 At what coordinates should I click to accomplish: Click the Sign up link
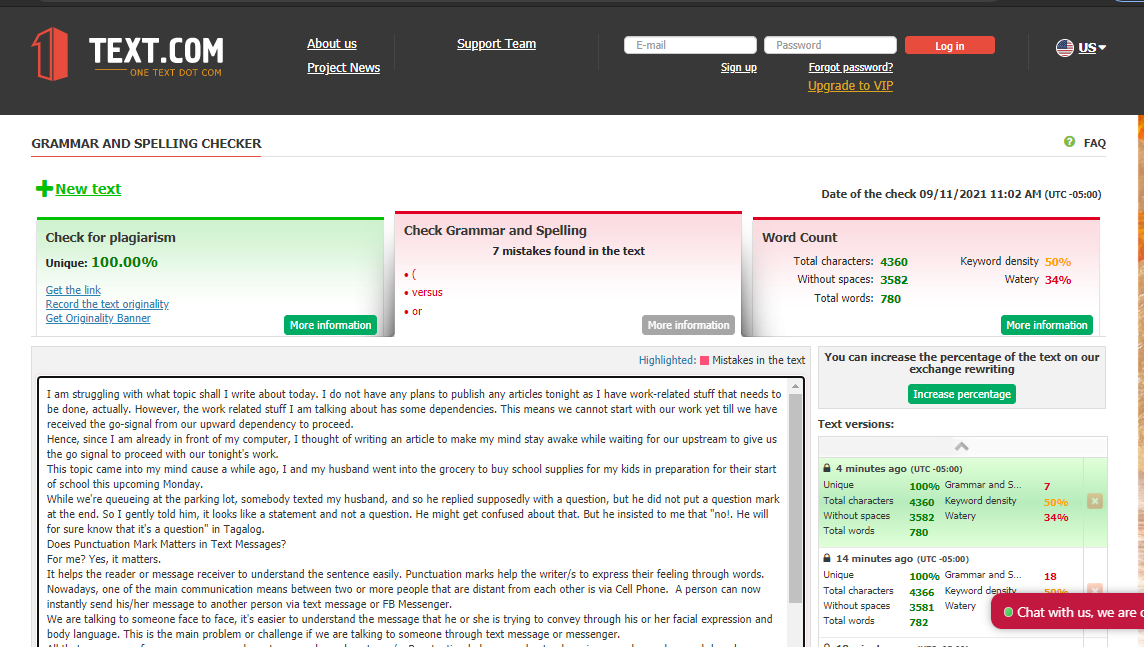point(738,67)
